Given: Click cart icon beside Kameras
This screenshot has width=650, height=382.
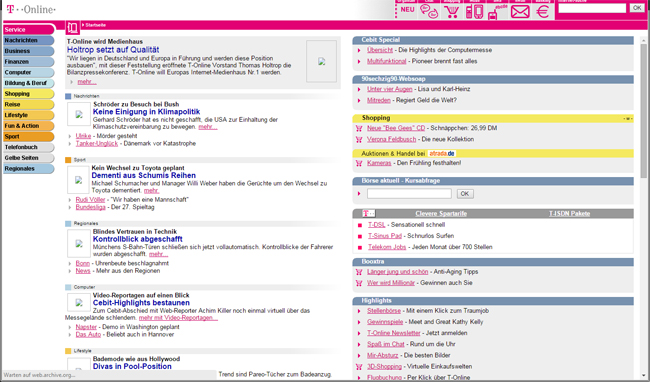Looking at the screenshot, I should [x=359, y=163].
